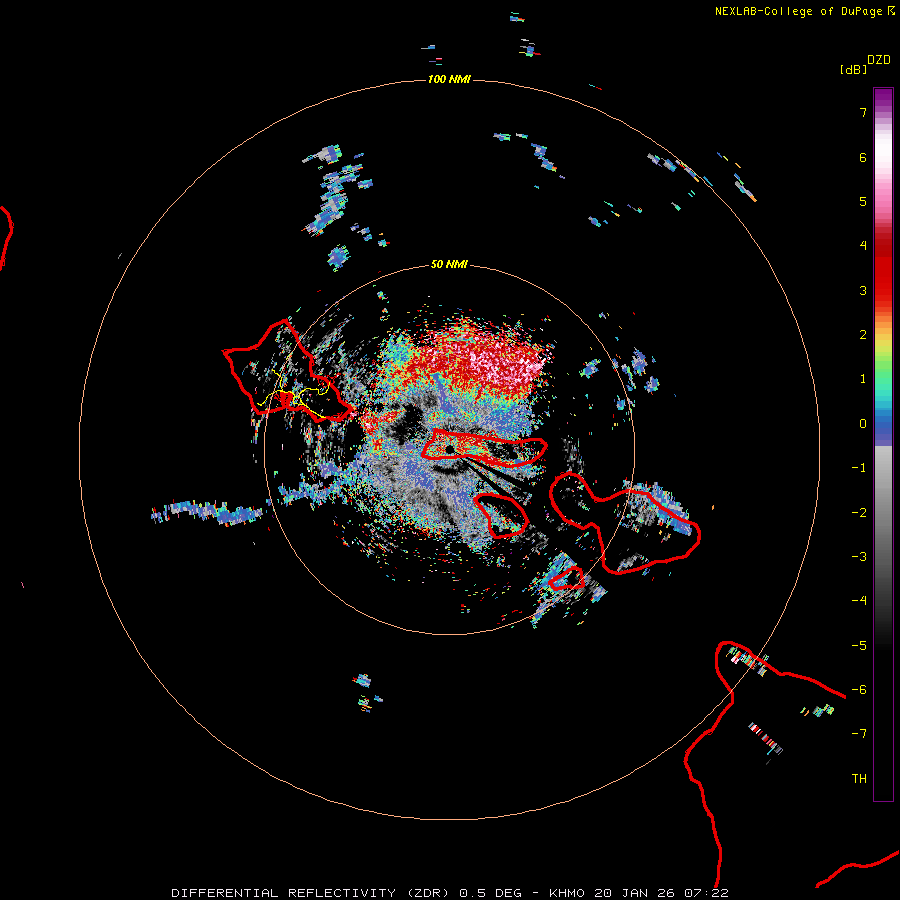Click the blue band of the color bar
Viewport: 900px width, 900px height.
coord(883,428)
